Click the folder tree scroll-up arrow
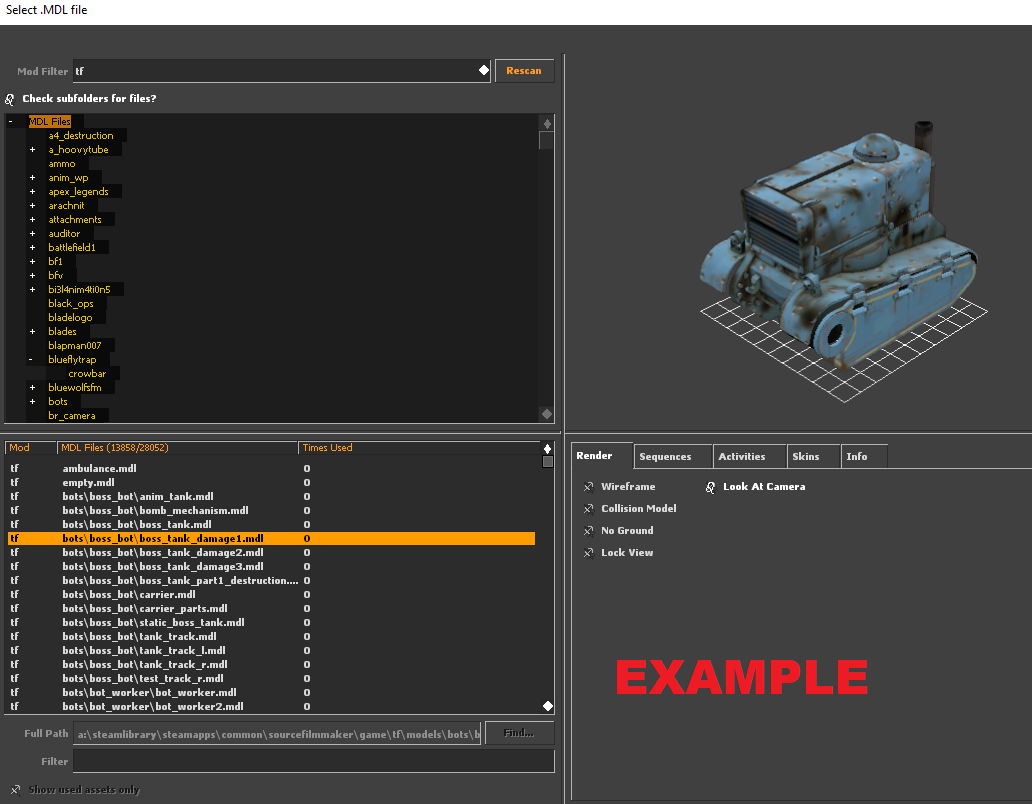This screenshot has width=1032, height=804. click(547, 124)
